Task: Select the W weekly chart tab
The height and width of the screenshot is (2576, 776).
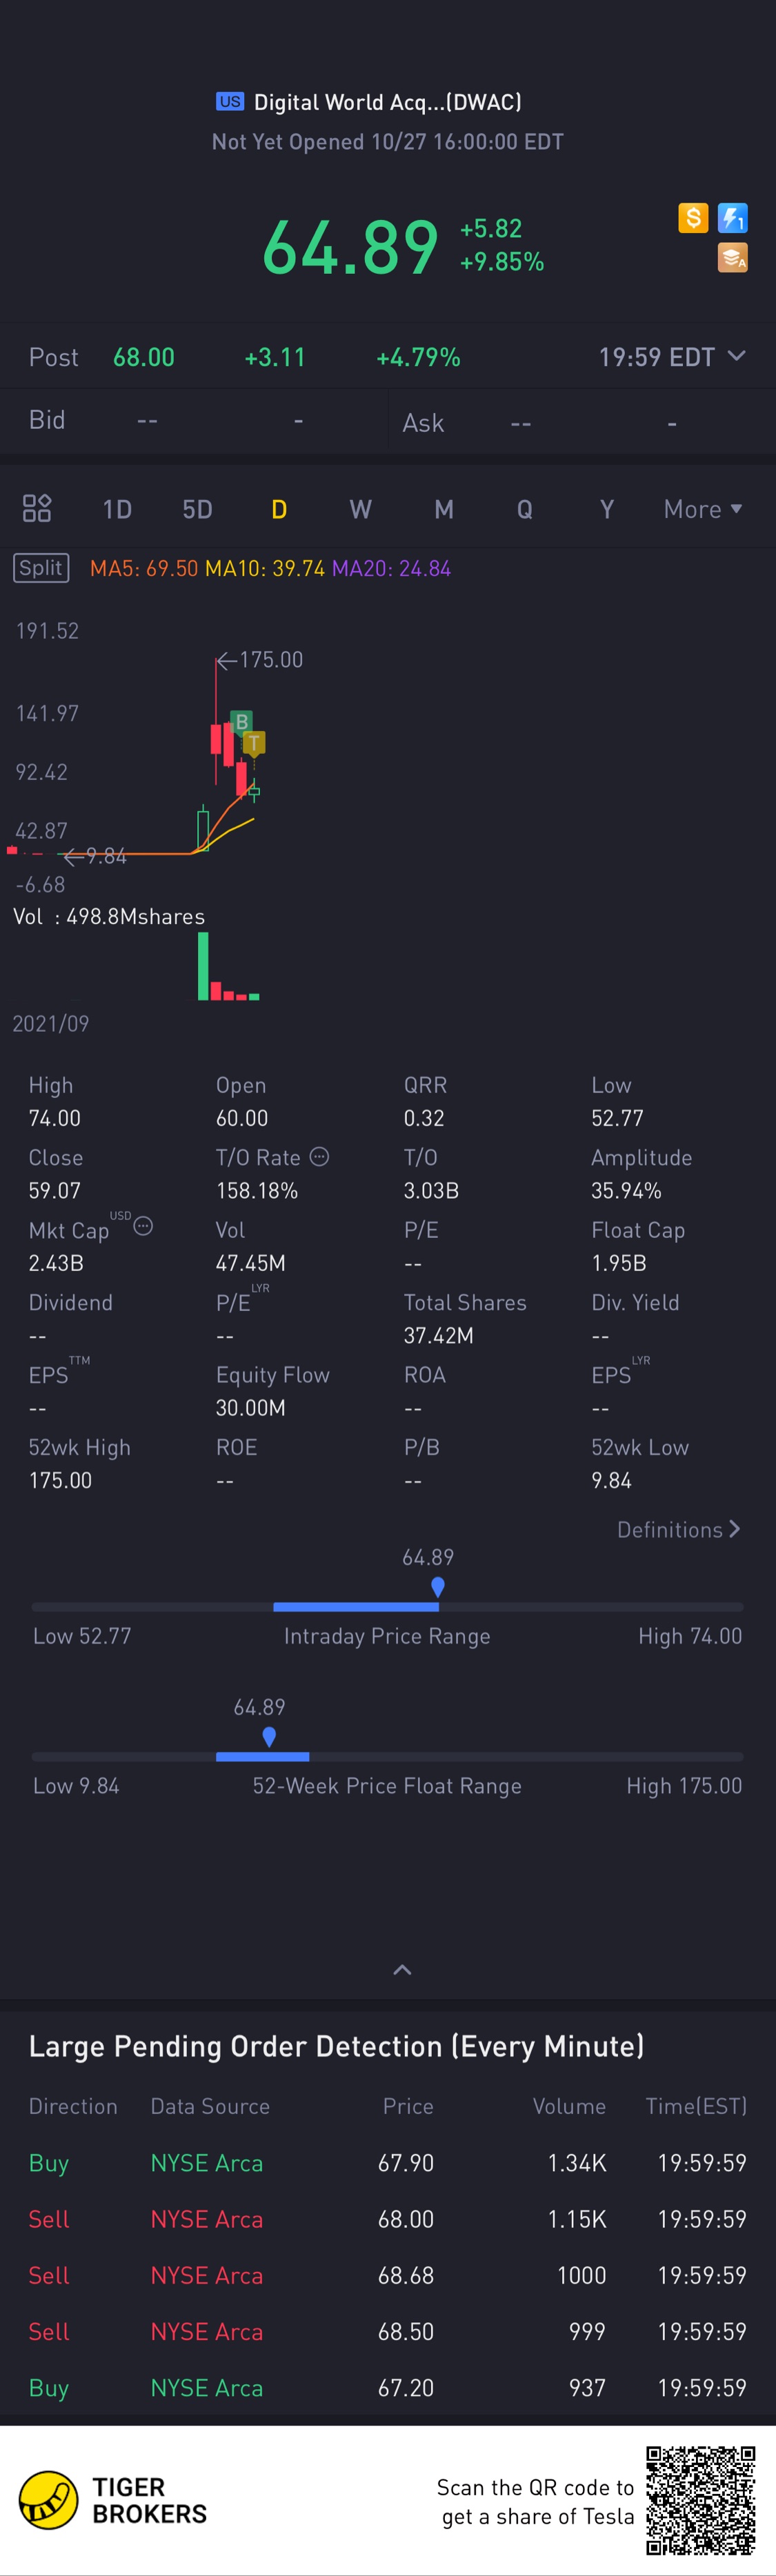Action: pos(360,509)
